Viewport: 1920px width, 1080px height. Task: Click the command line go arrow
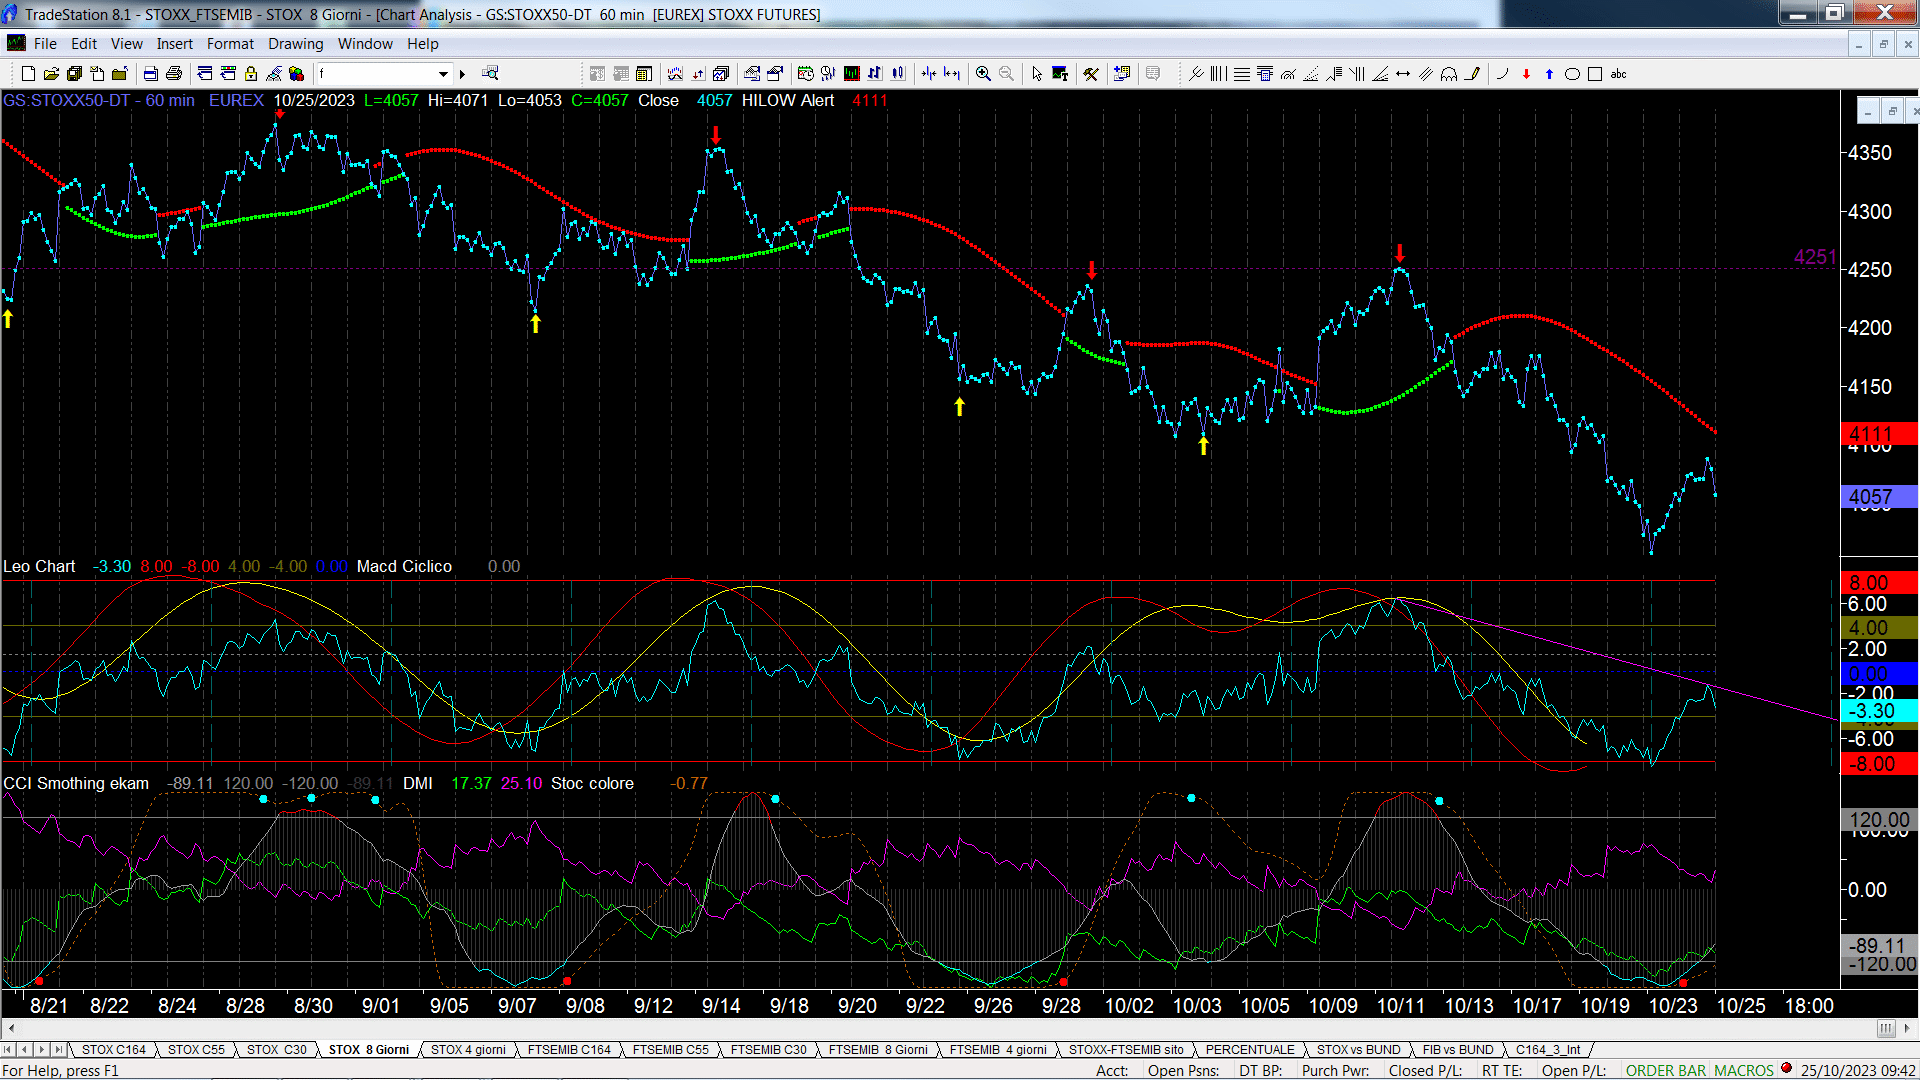click(x=462, y=74)
